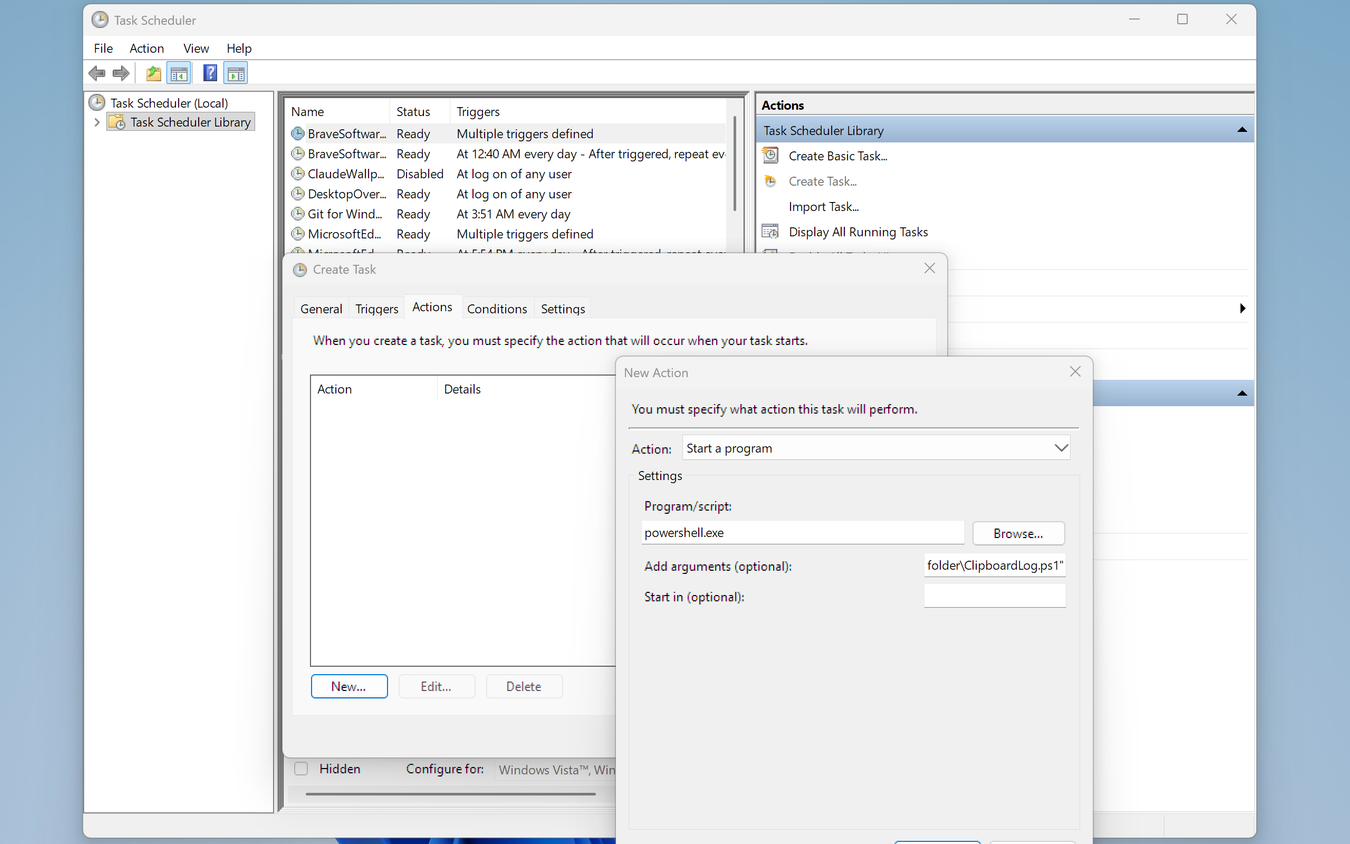Click the Create Basic Task icon in Actions pane
Image resolution: width=1350 pixels, height=844 pixels.
(770, 155)
